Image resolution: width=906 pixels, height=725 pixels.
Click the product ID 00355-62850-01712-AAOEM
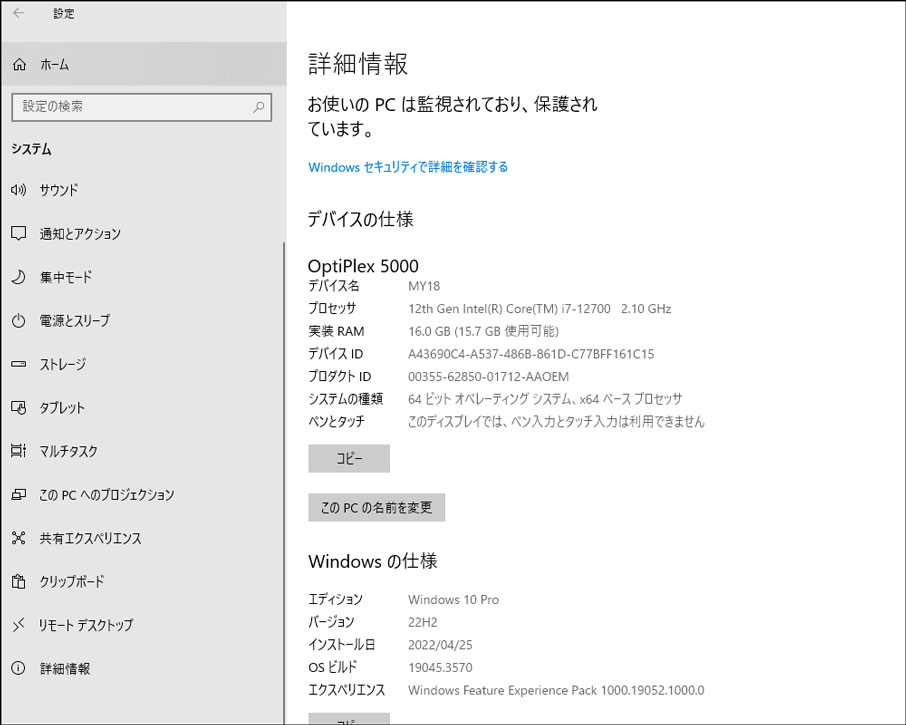488,377
